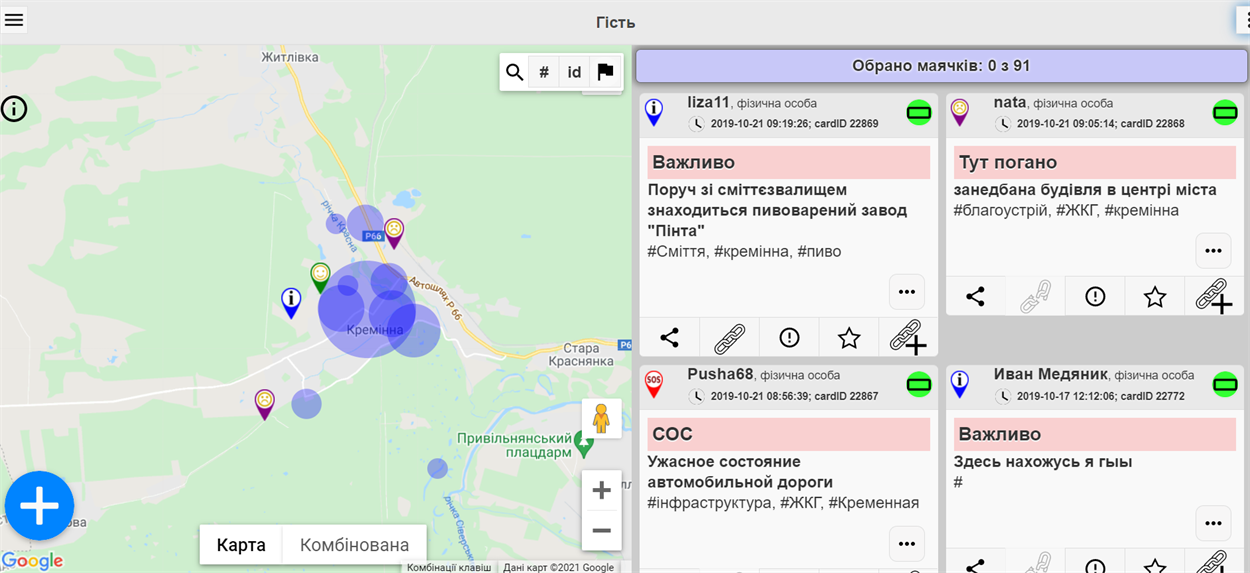This screenshot has width=1250, height=573.
Task: Expand more options on nata card
Action: point(1213,251)
